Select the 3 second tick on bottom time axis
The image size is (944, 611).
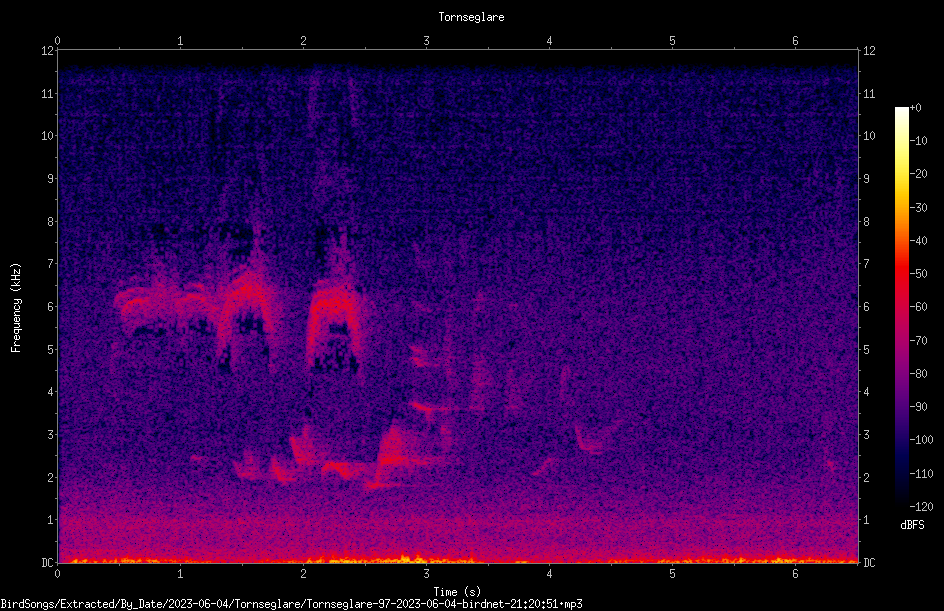tap(426, 574)
